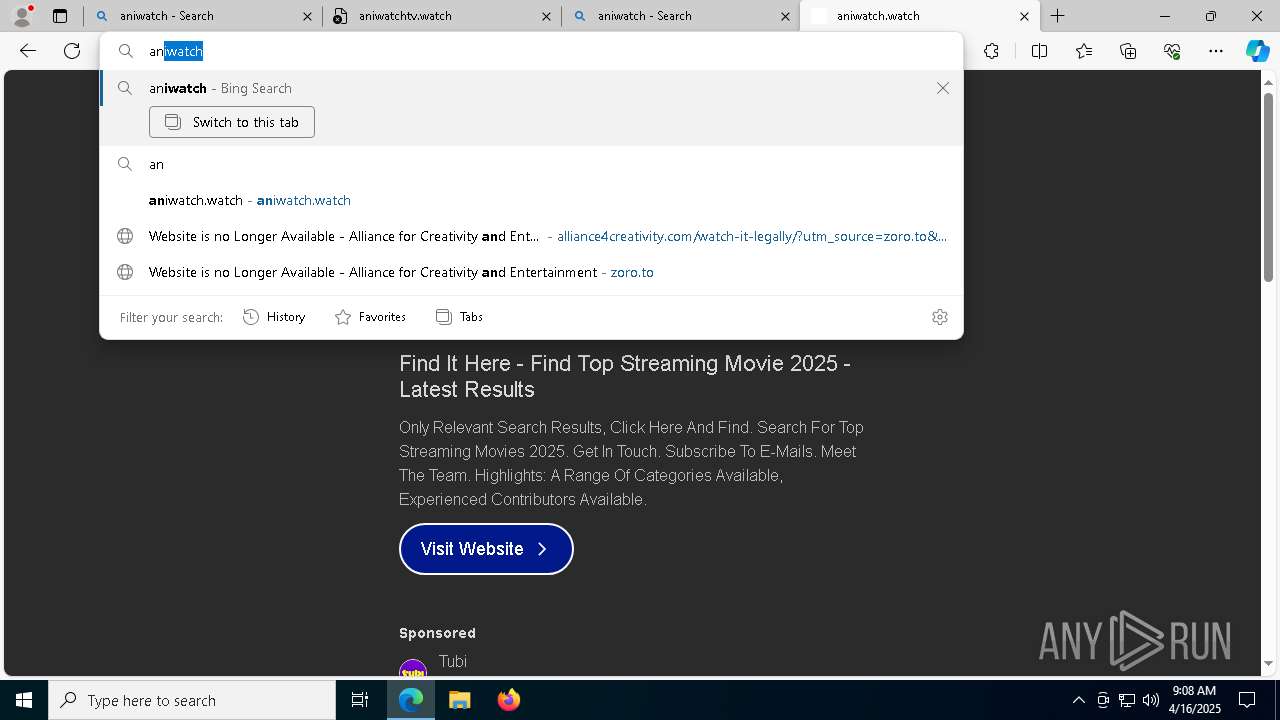Open the Collections toolbar icon

click(x=1128, y=51)
